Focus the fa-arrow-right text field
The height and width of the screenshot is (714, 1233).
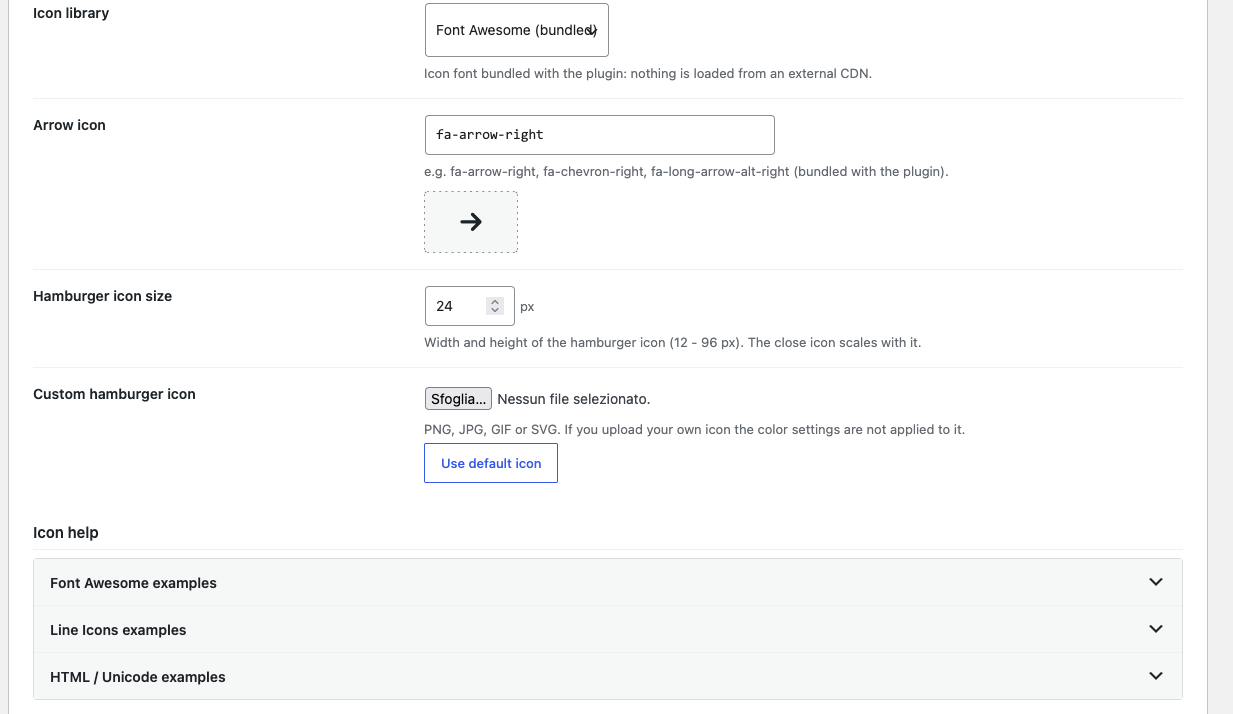click(600, 135)
